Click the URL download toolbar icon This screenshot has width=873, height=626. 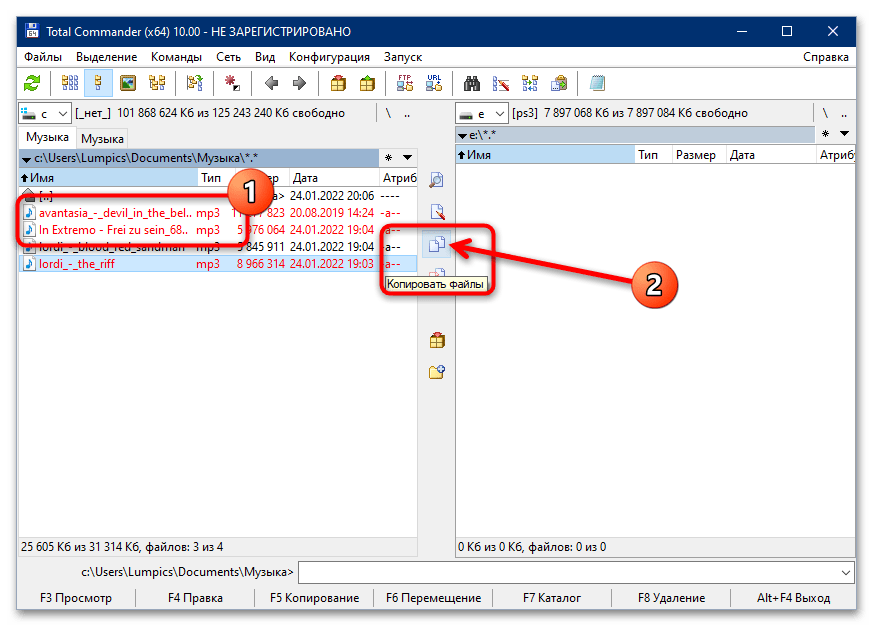(434, 83)
